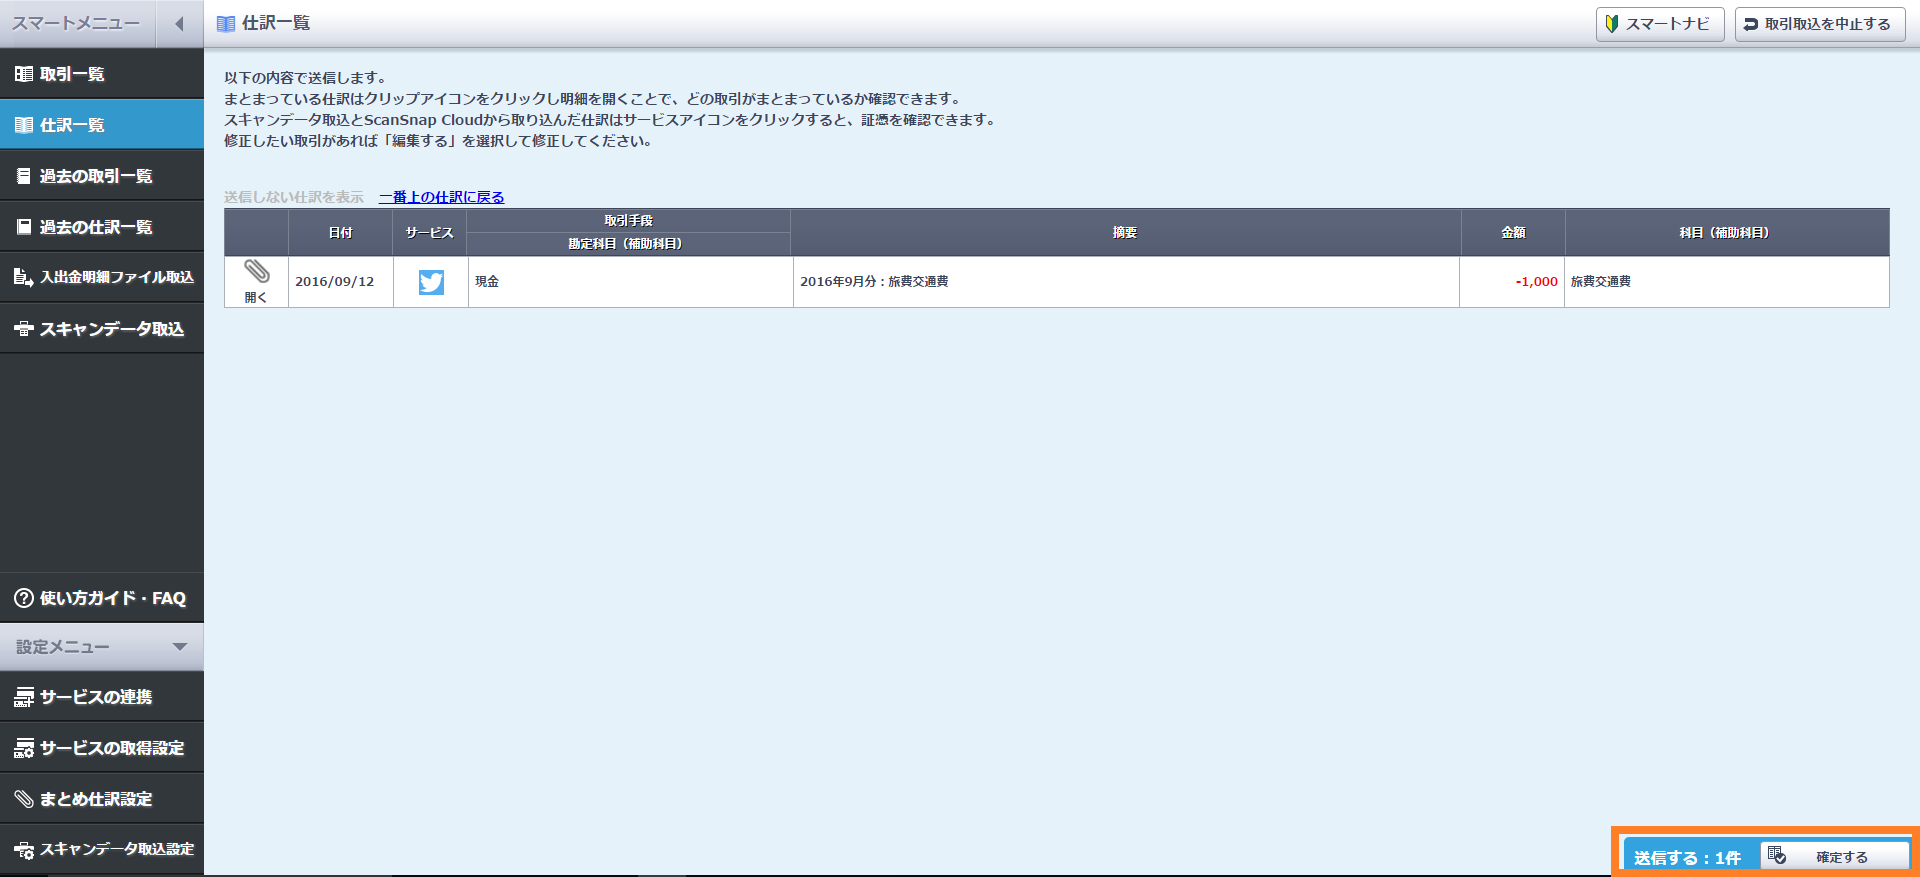This screenshot has height=877, width=1920.
Task: Click the スキャンデータ取込設定 sidebar icon
Action: click(24, 850)
